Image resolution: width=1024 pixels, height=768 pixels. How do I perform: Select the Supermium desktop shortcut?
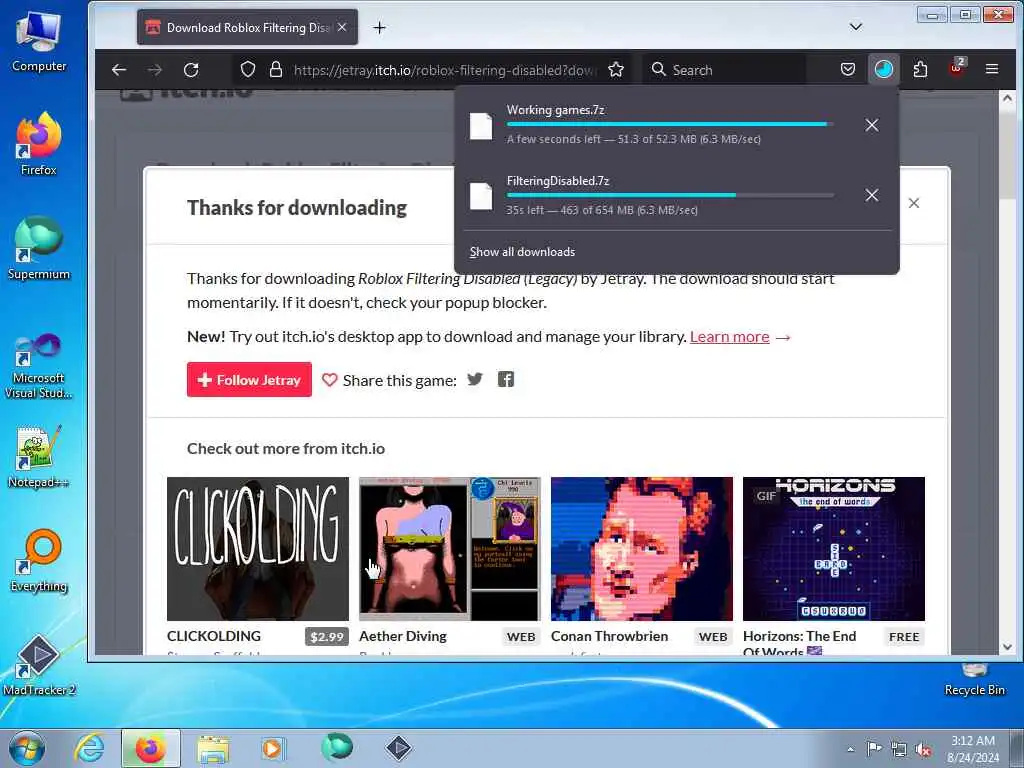[39, 248]
